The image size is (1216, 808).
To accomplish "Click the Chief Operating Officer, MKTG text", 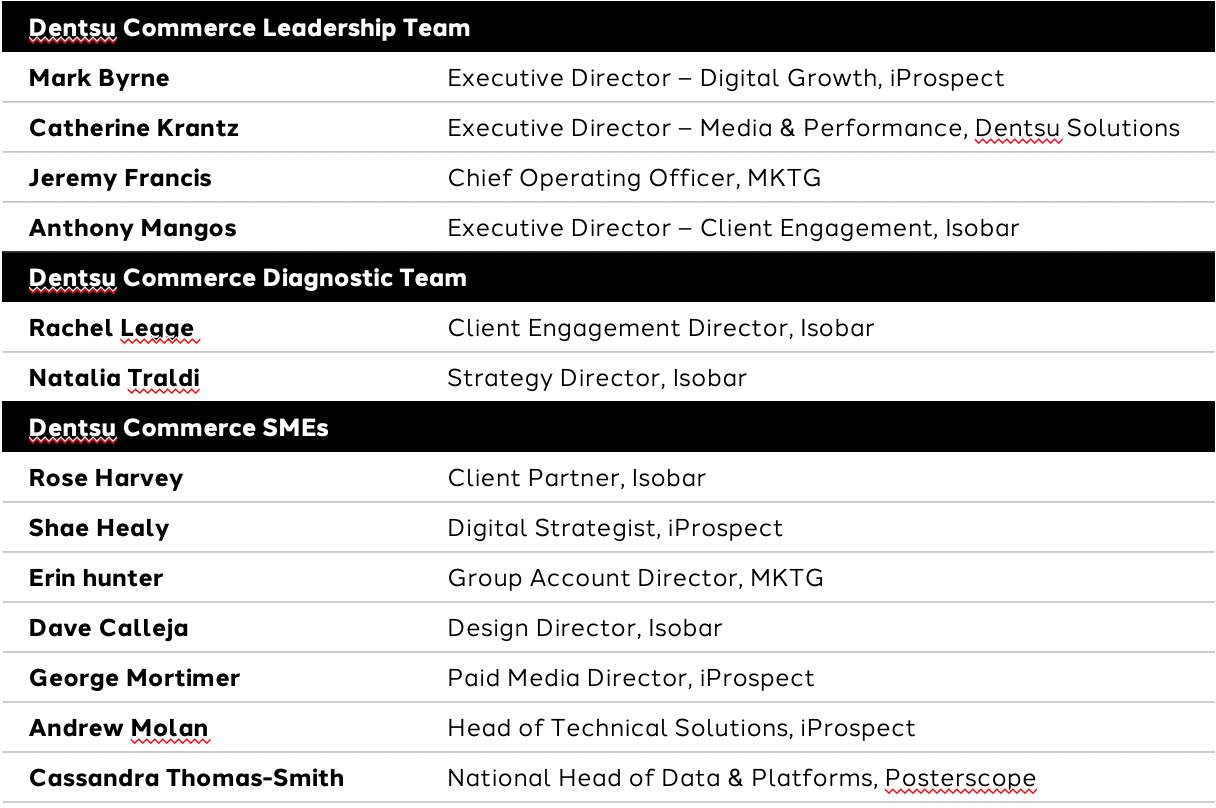I will (634, 178).
